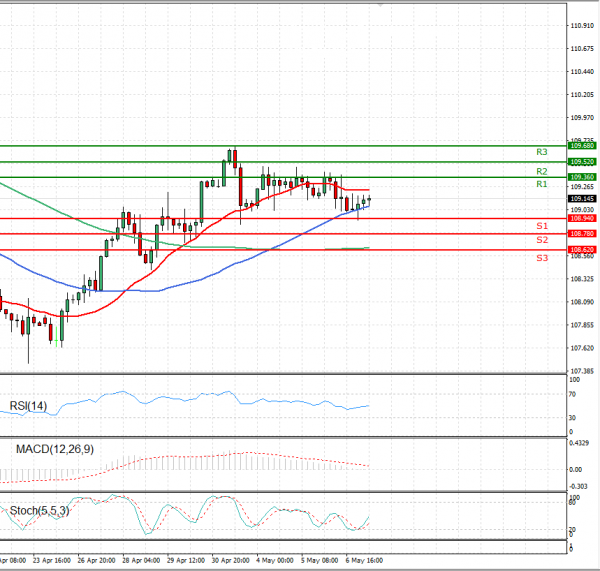Click the 5 May 08:00 time label
Image resolution: width=600 pixels, height=571 pixels.
point(320,560)
